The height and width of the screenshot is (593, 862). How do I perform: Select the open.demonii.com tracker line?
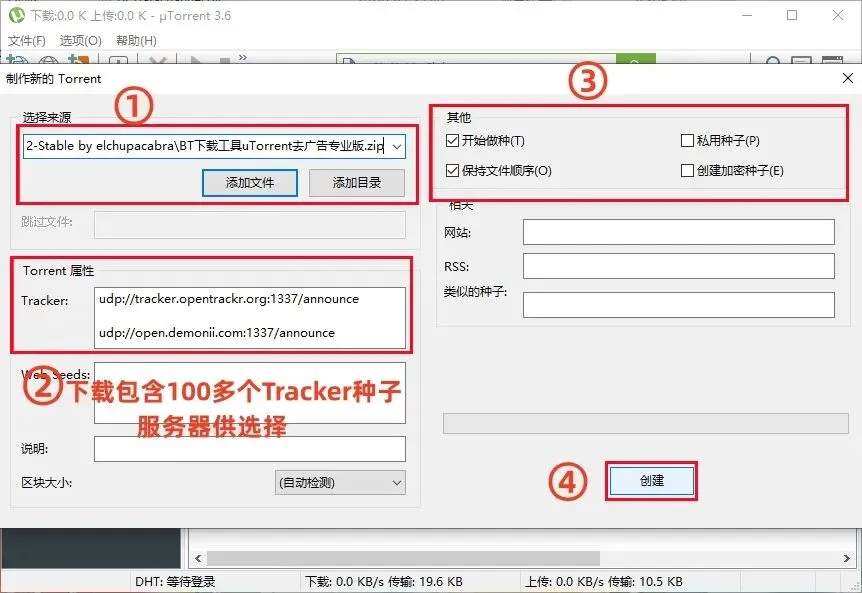point(217,332)
